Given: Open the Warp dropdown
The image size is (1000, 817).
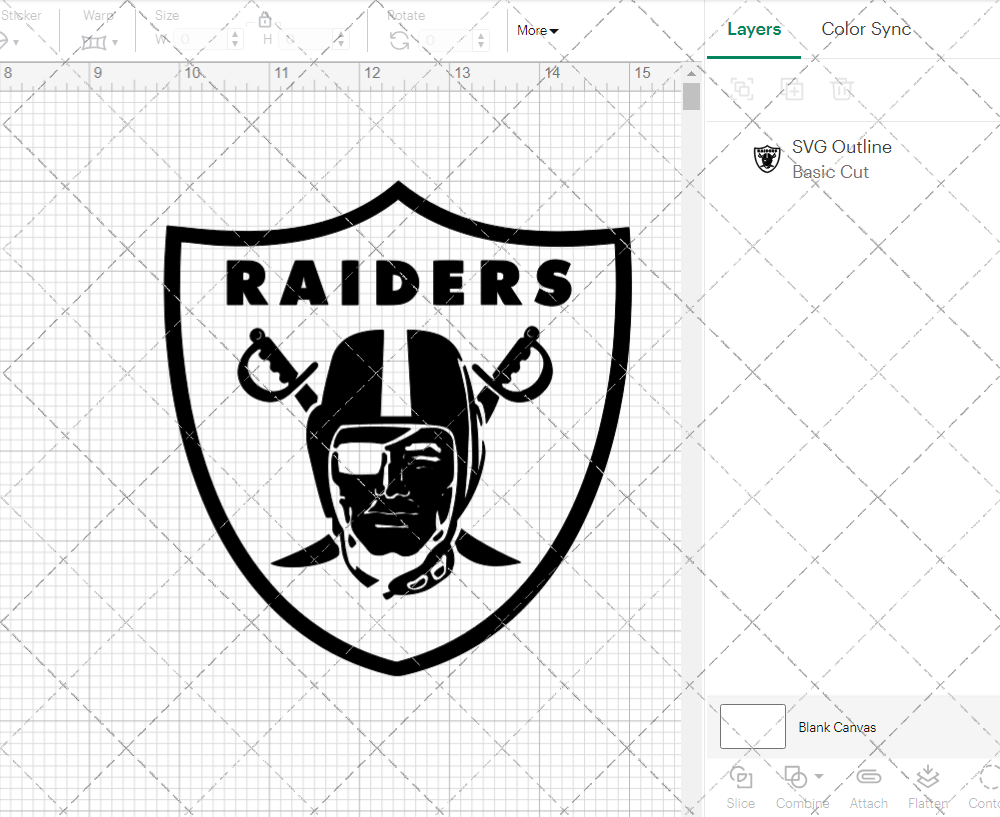Looking at the screenshot, I should tap(100, 43).
